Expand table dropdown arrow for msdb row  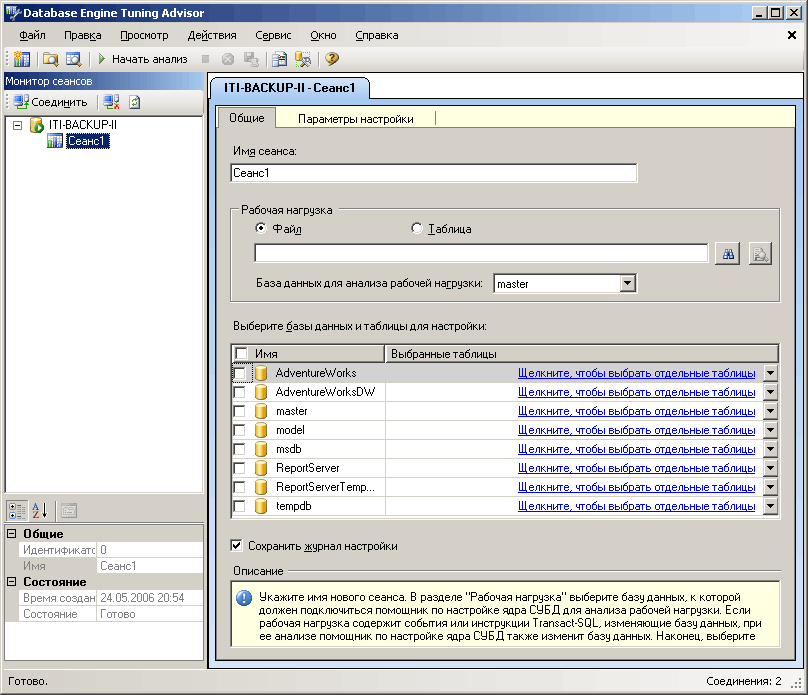[770, 449]
